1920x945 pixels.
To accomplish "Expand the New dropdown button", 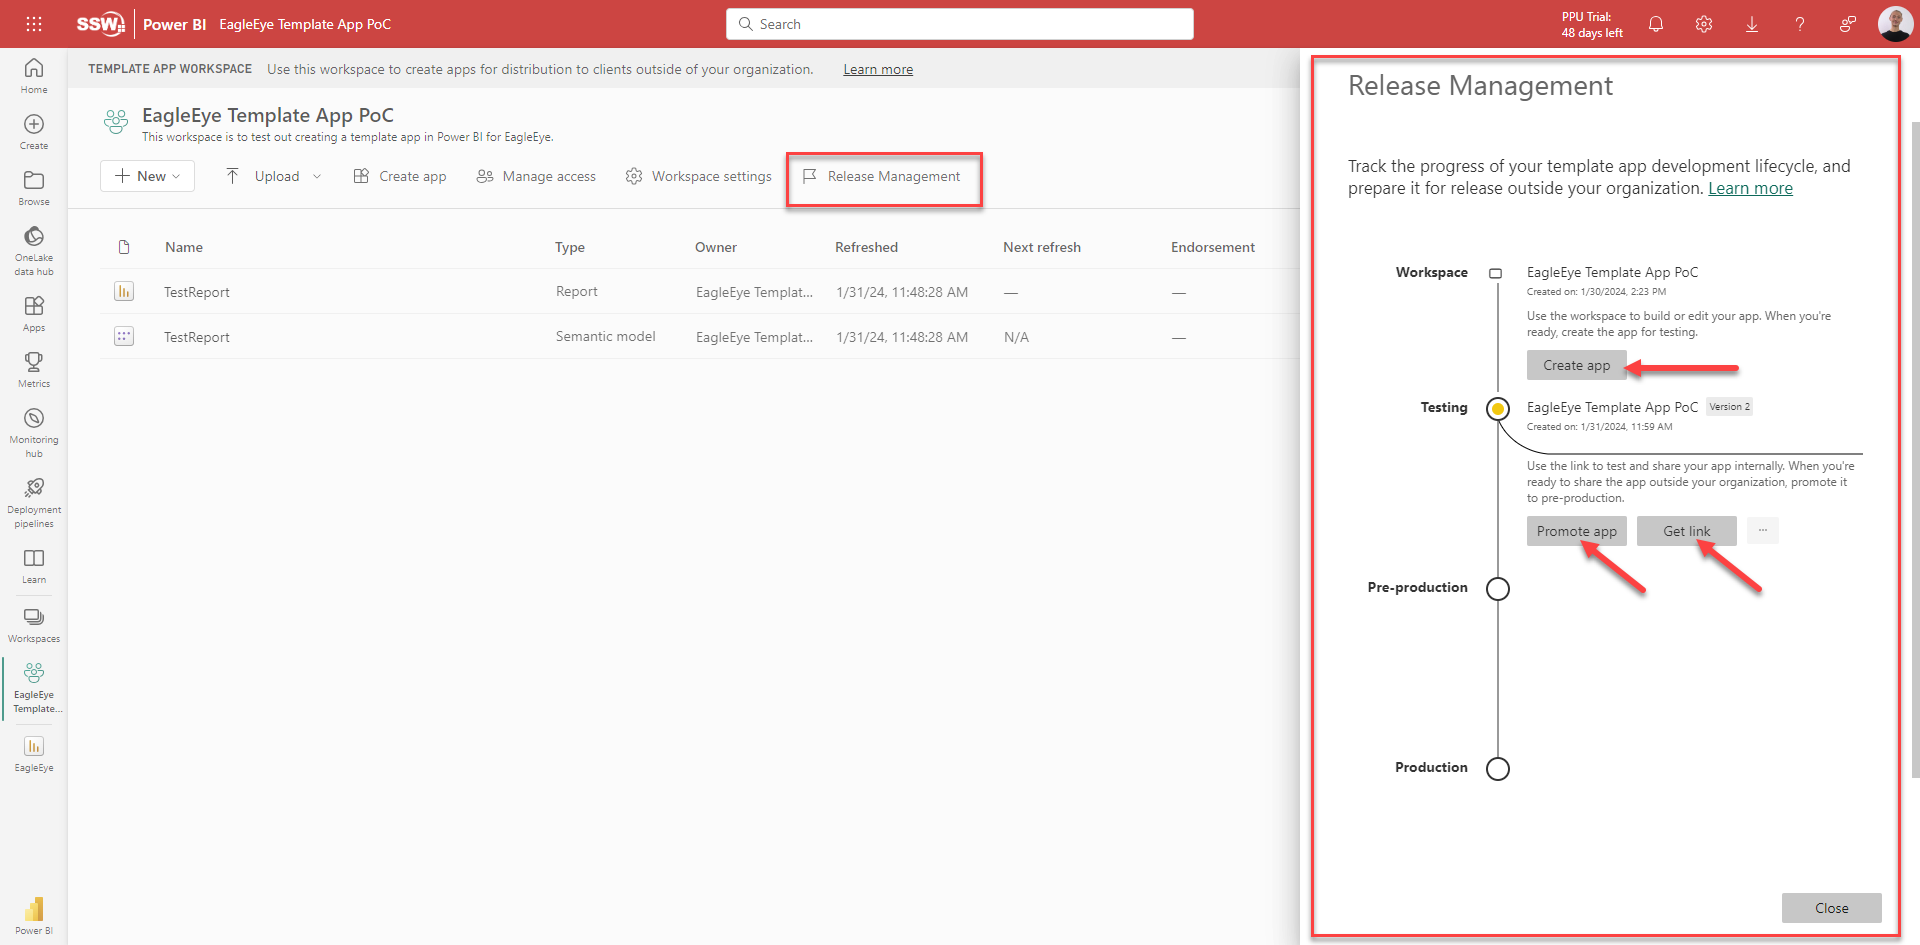I will [147, 176].
